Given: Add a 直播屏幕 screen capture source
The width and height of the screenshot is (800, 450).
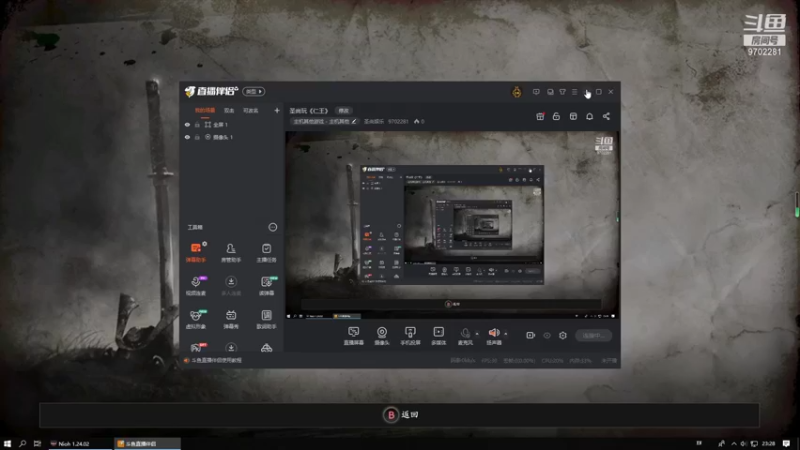Looking at the screenshot, I should [x=354, y=336].
